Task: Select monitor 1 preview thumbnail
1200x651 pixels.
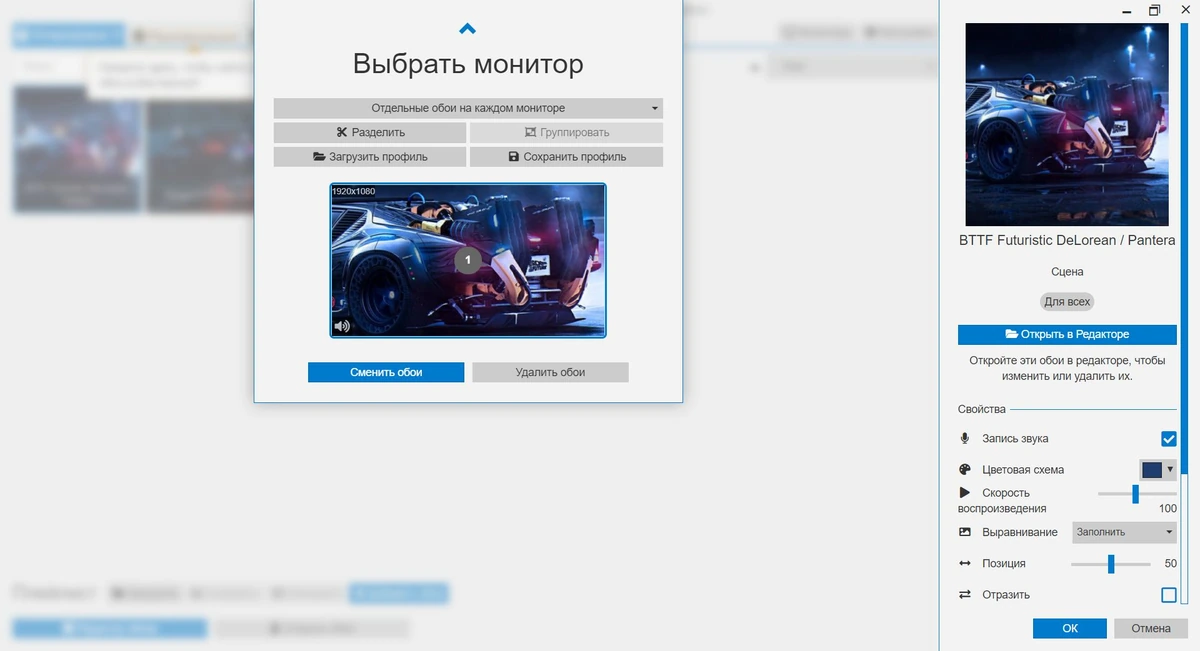Action: tap(468, 260)
